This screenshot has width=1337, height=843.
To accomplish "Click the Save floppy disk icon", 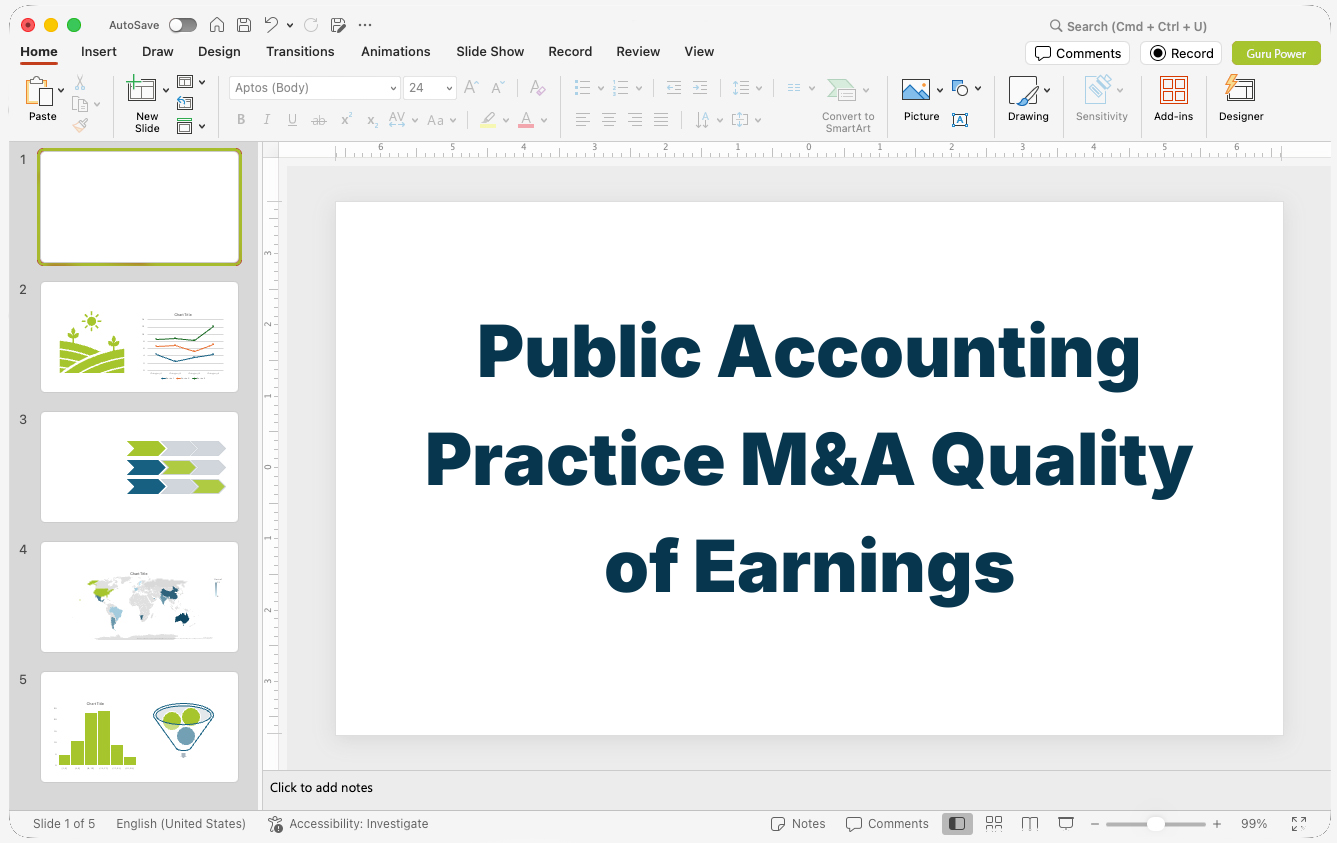I will coord(244,25).
